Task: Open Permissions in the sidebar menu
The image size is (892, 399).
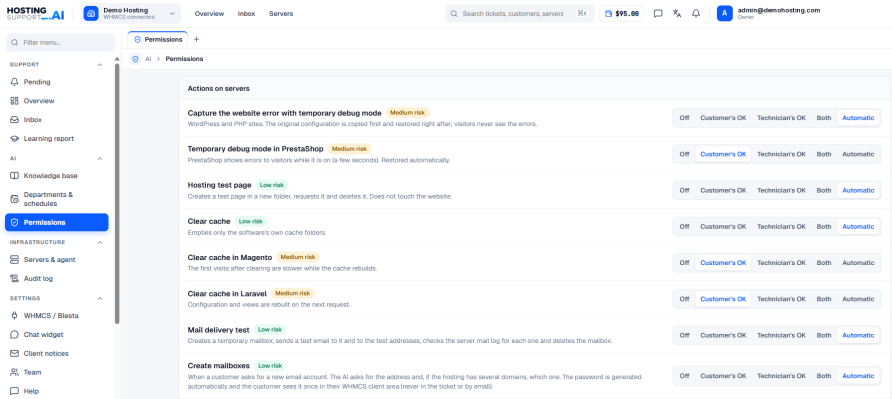Action: 56,223
